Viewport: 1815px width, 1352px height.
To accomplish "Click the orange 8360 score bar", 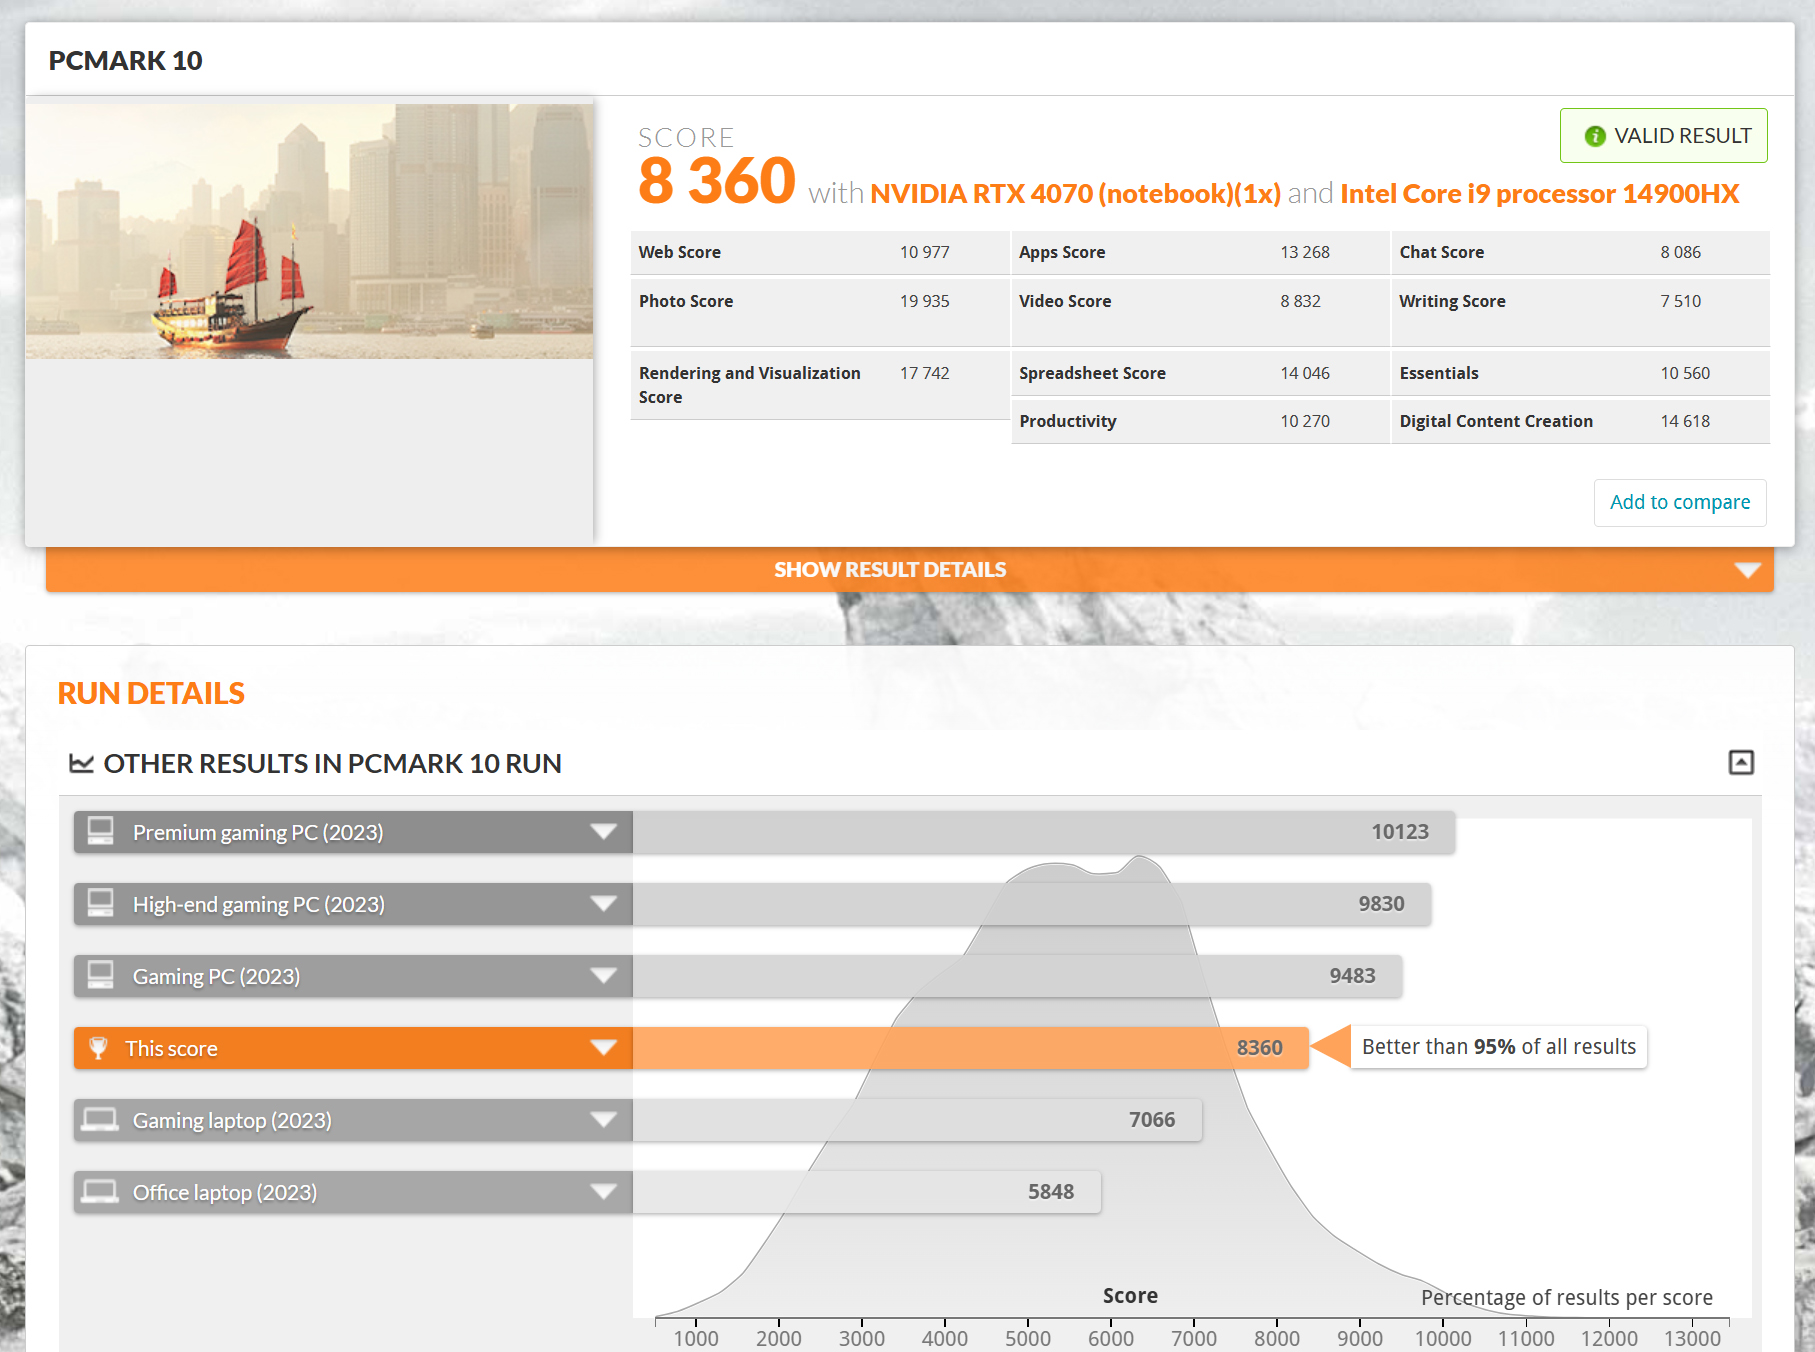I will coord(970,1048).
